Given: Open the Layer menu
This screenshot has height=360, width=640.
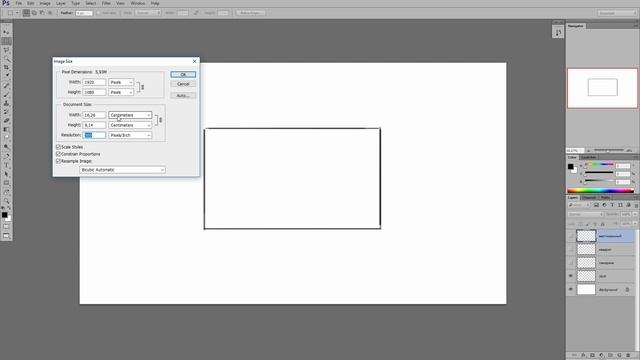Looking at the screenshot, I should tap(61, 3).
